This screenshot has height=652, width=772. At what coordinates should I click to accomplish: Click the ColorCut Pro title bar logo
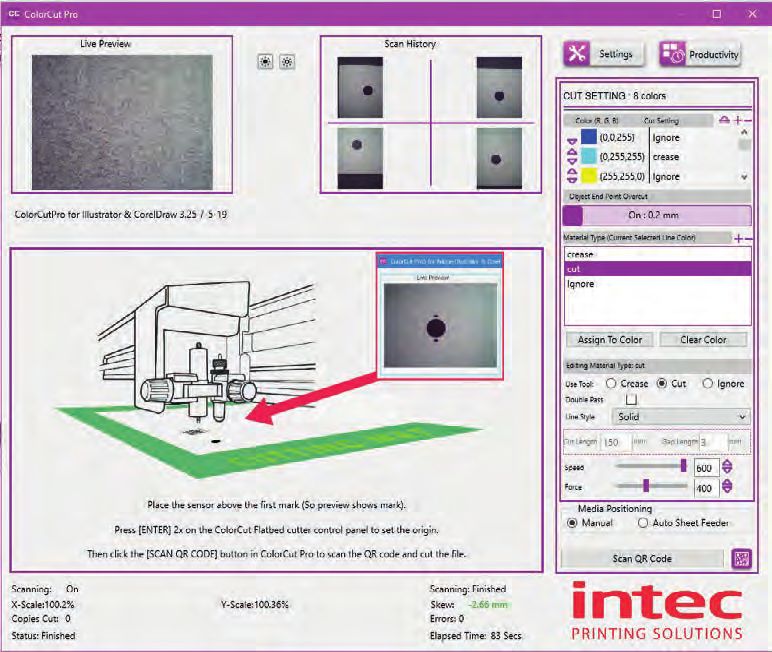click(13, 14)
